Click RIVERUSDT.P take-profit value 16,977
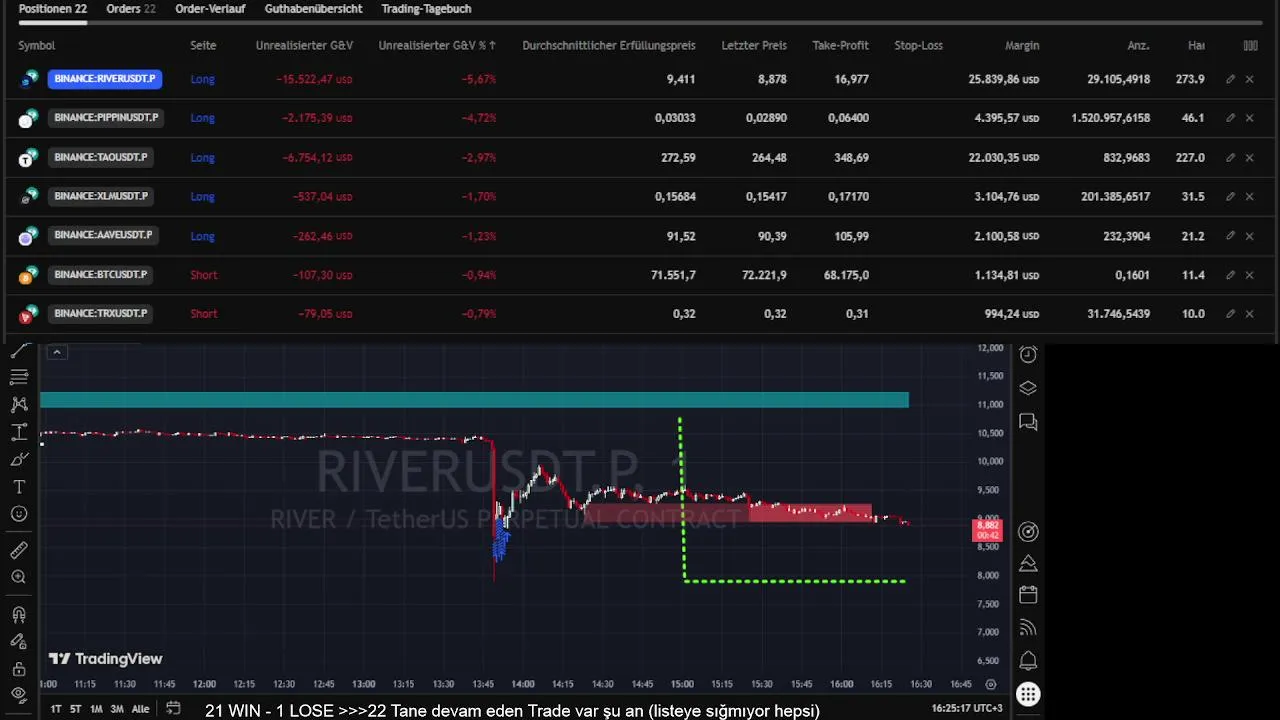This screenshot has width=1280, height=720. tap(851, 79)
